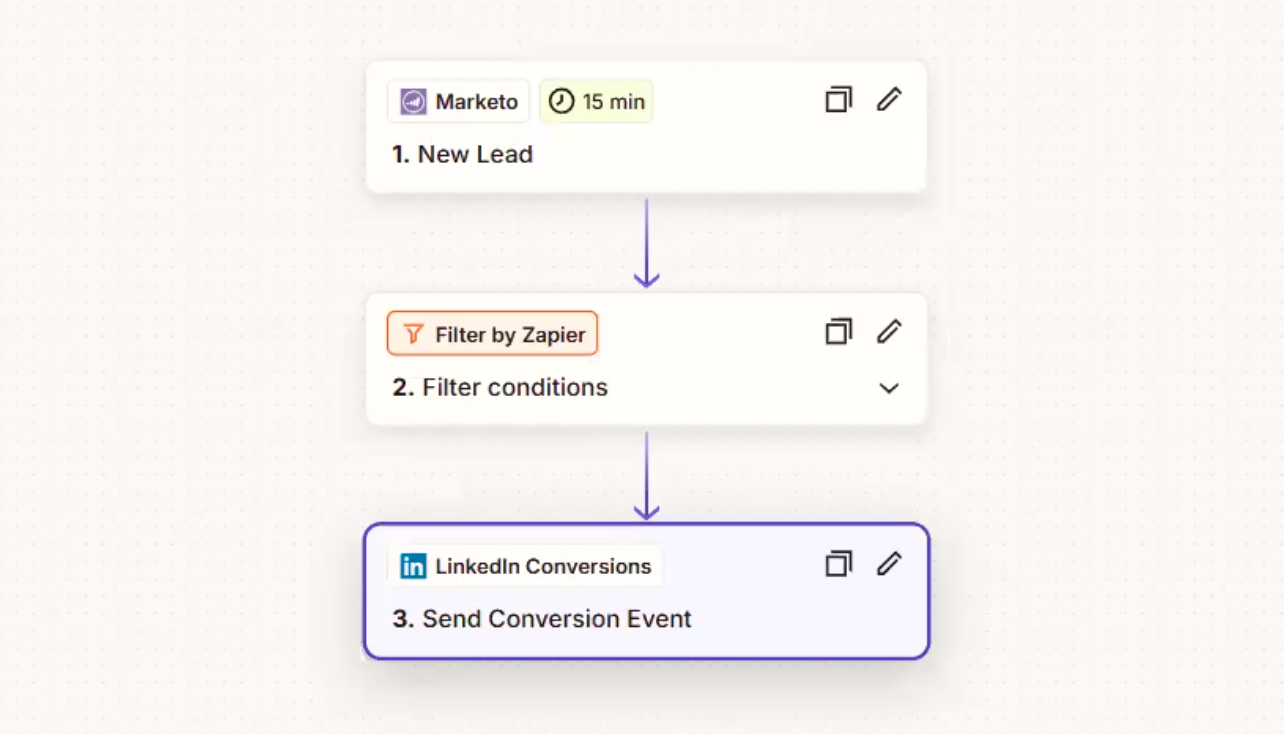Duplicate the New Lead step with the copy icon
Screen dimensions: 1284x734
(838, 99)
